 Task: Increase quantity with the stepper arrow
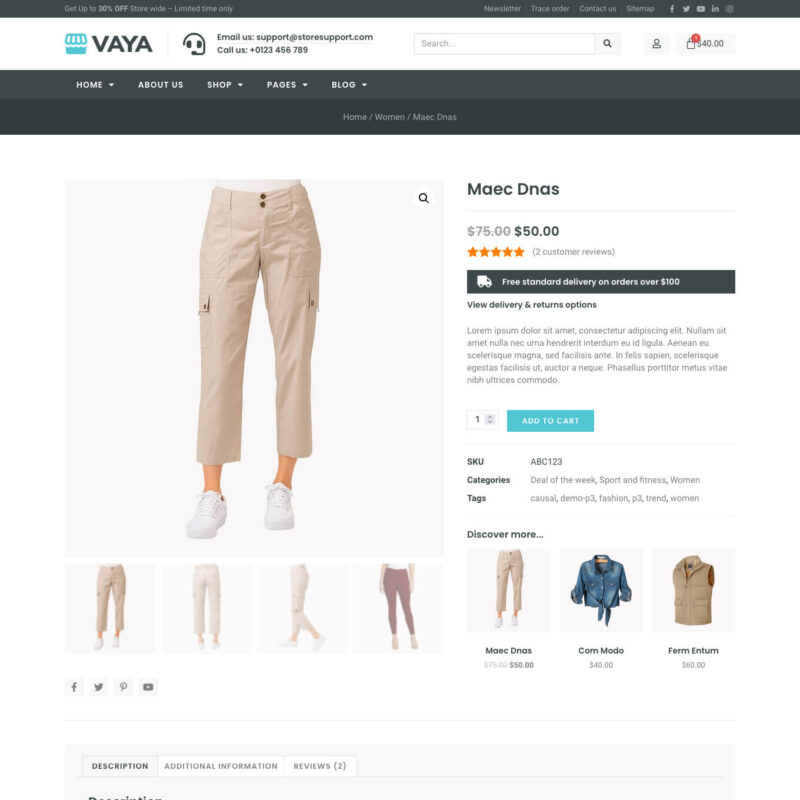pyautogui.click(x=490, y=416)
